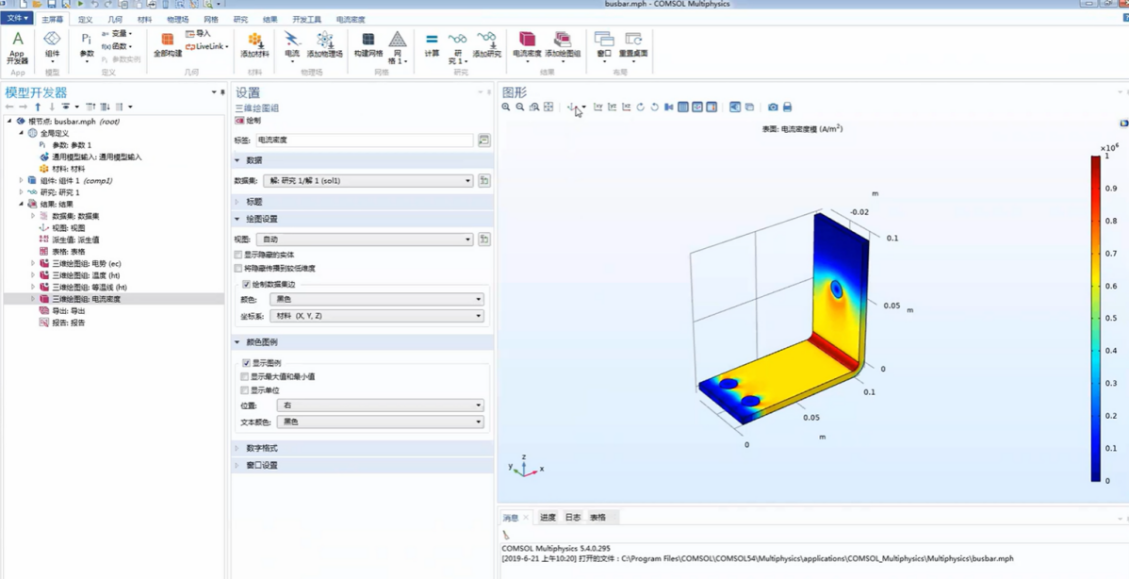Click the print icon in graphics toolbar
The width and height of the screenshot is (1129, 579).
coord(787,107)
